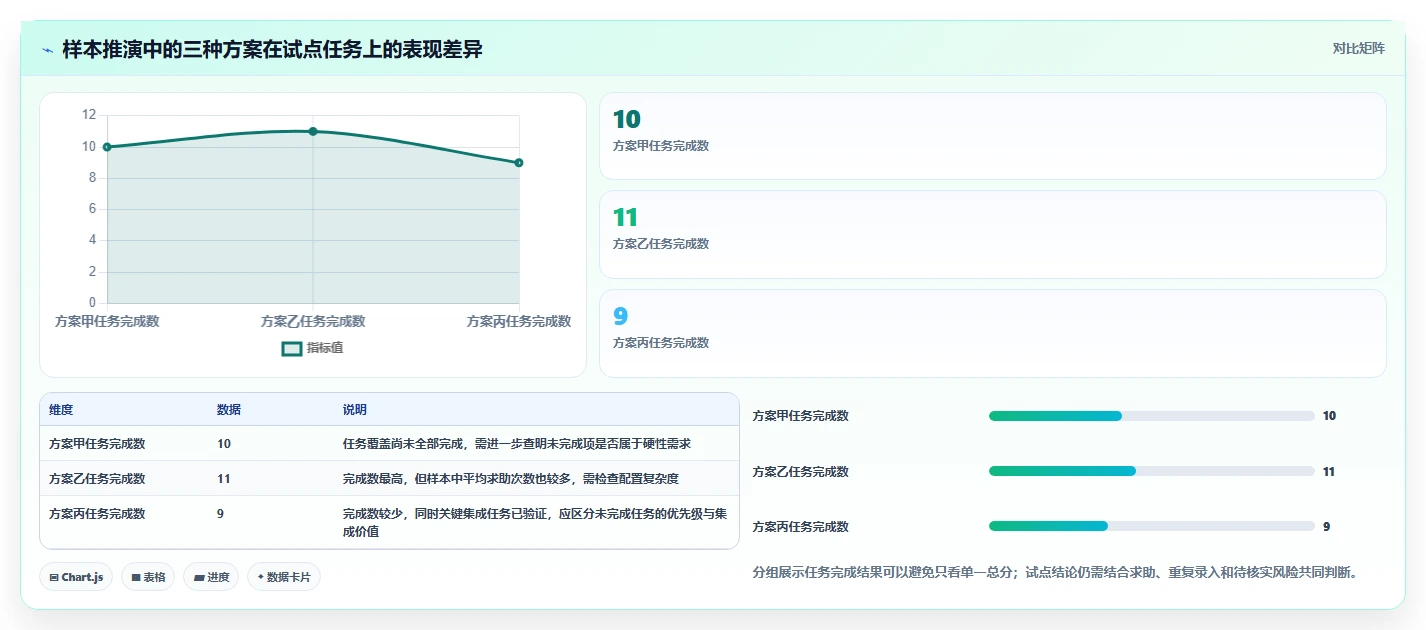Click the table data value 11
The height and width of the screenshot is (630, 1426).
click(224, 479)
